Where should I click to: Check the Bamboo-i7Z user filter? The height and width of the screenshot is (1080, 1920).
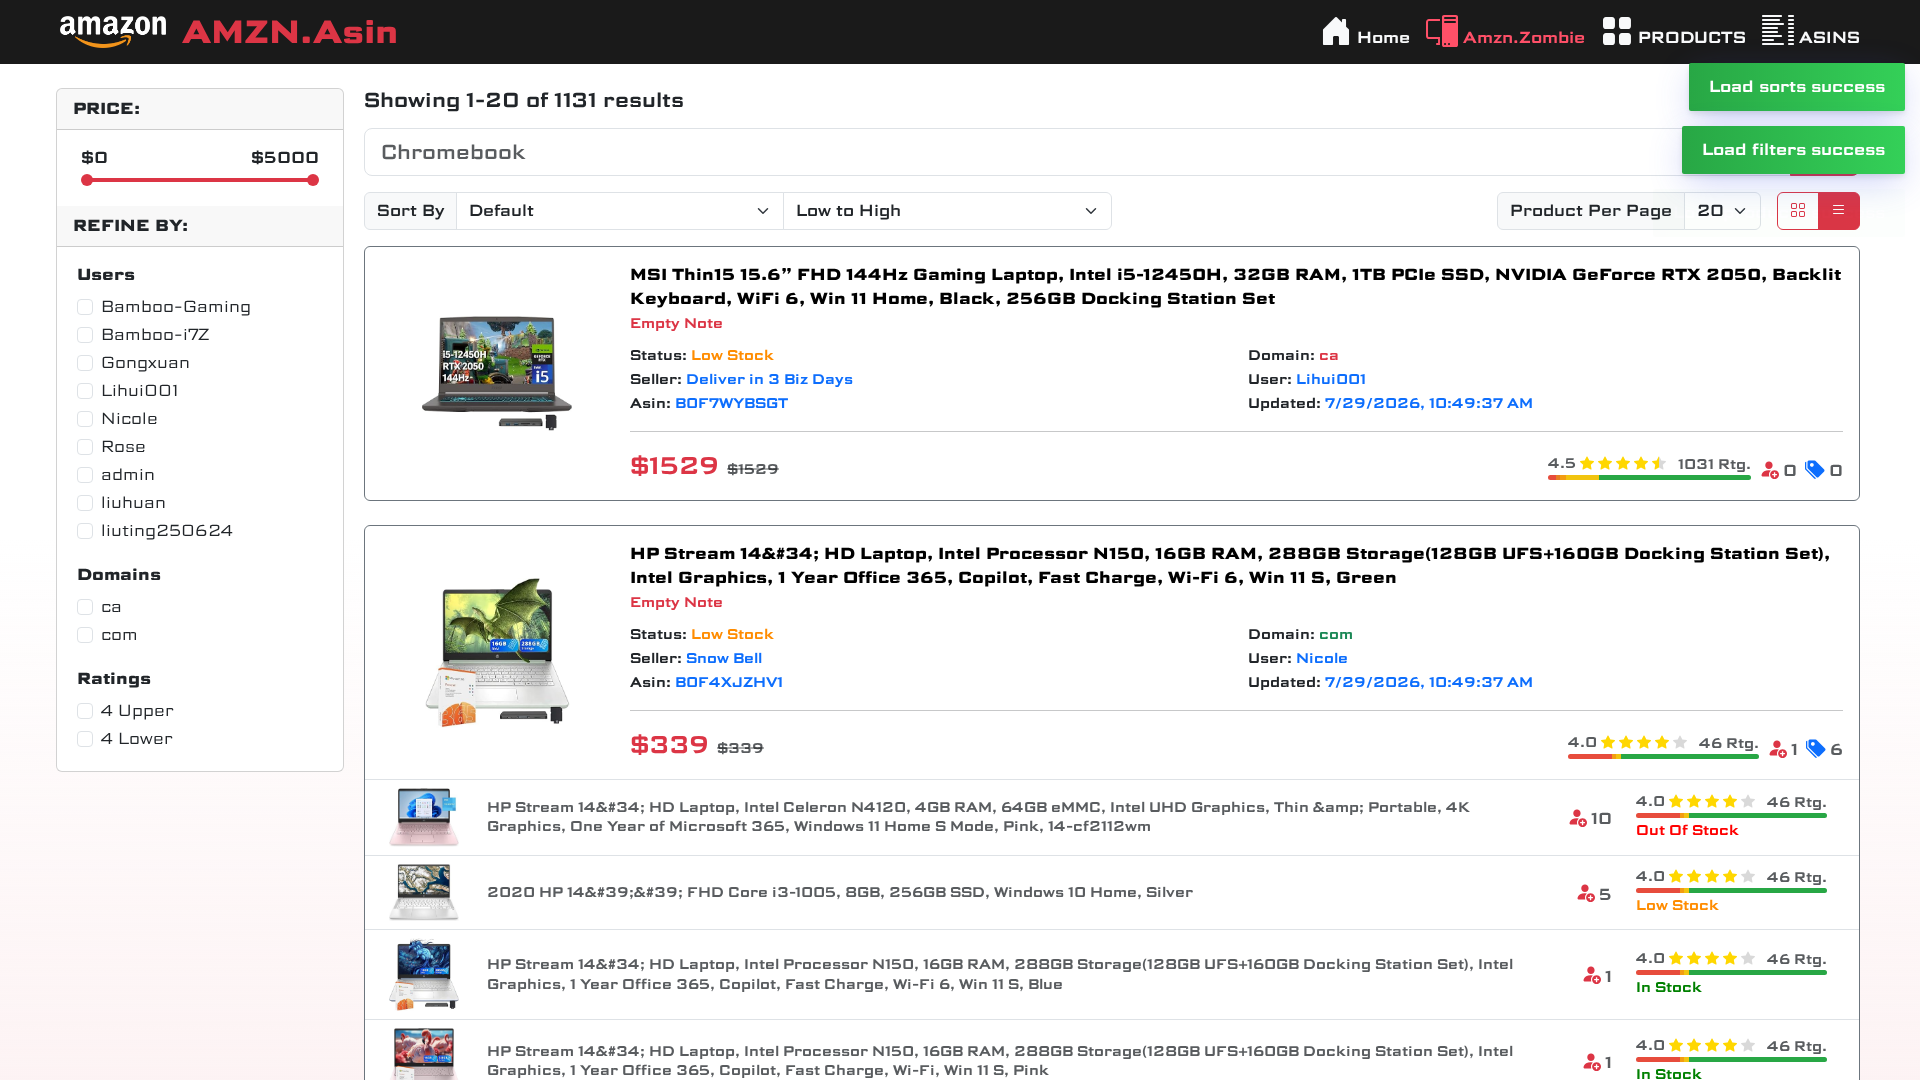tap(85, 335)
